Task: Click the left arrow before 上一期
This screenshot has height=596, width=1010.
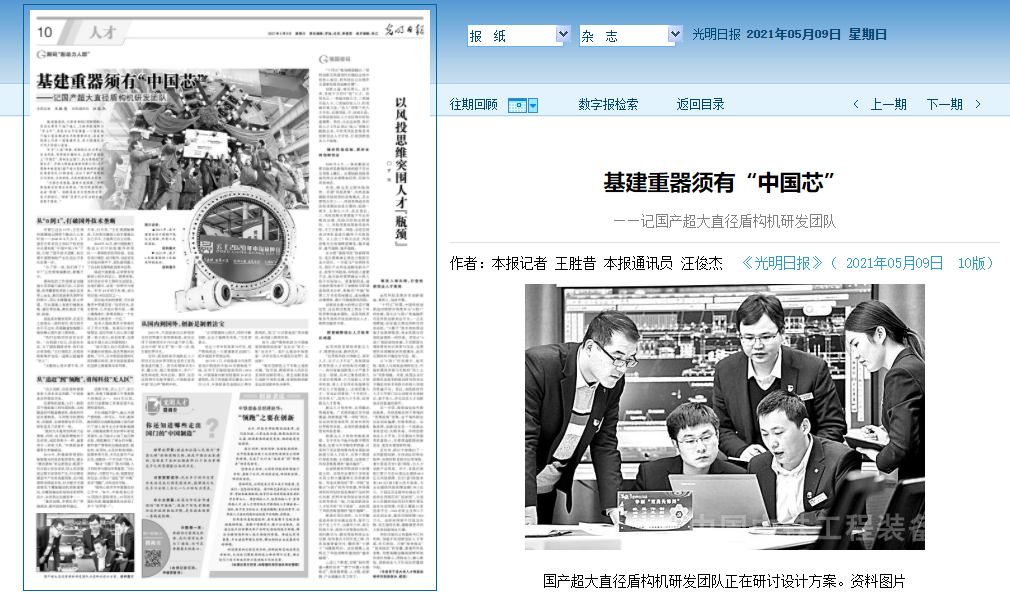Action: coord(856,104)
